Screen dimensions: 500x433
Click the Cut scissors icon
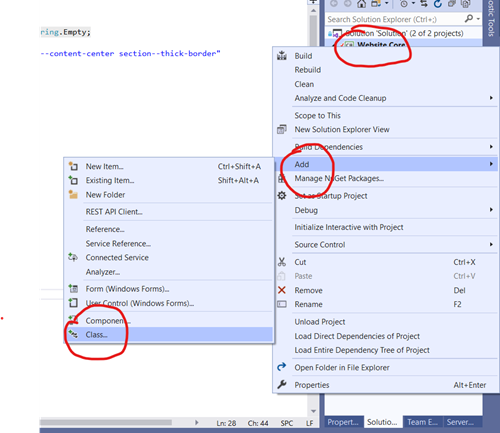coord(282,262)
